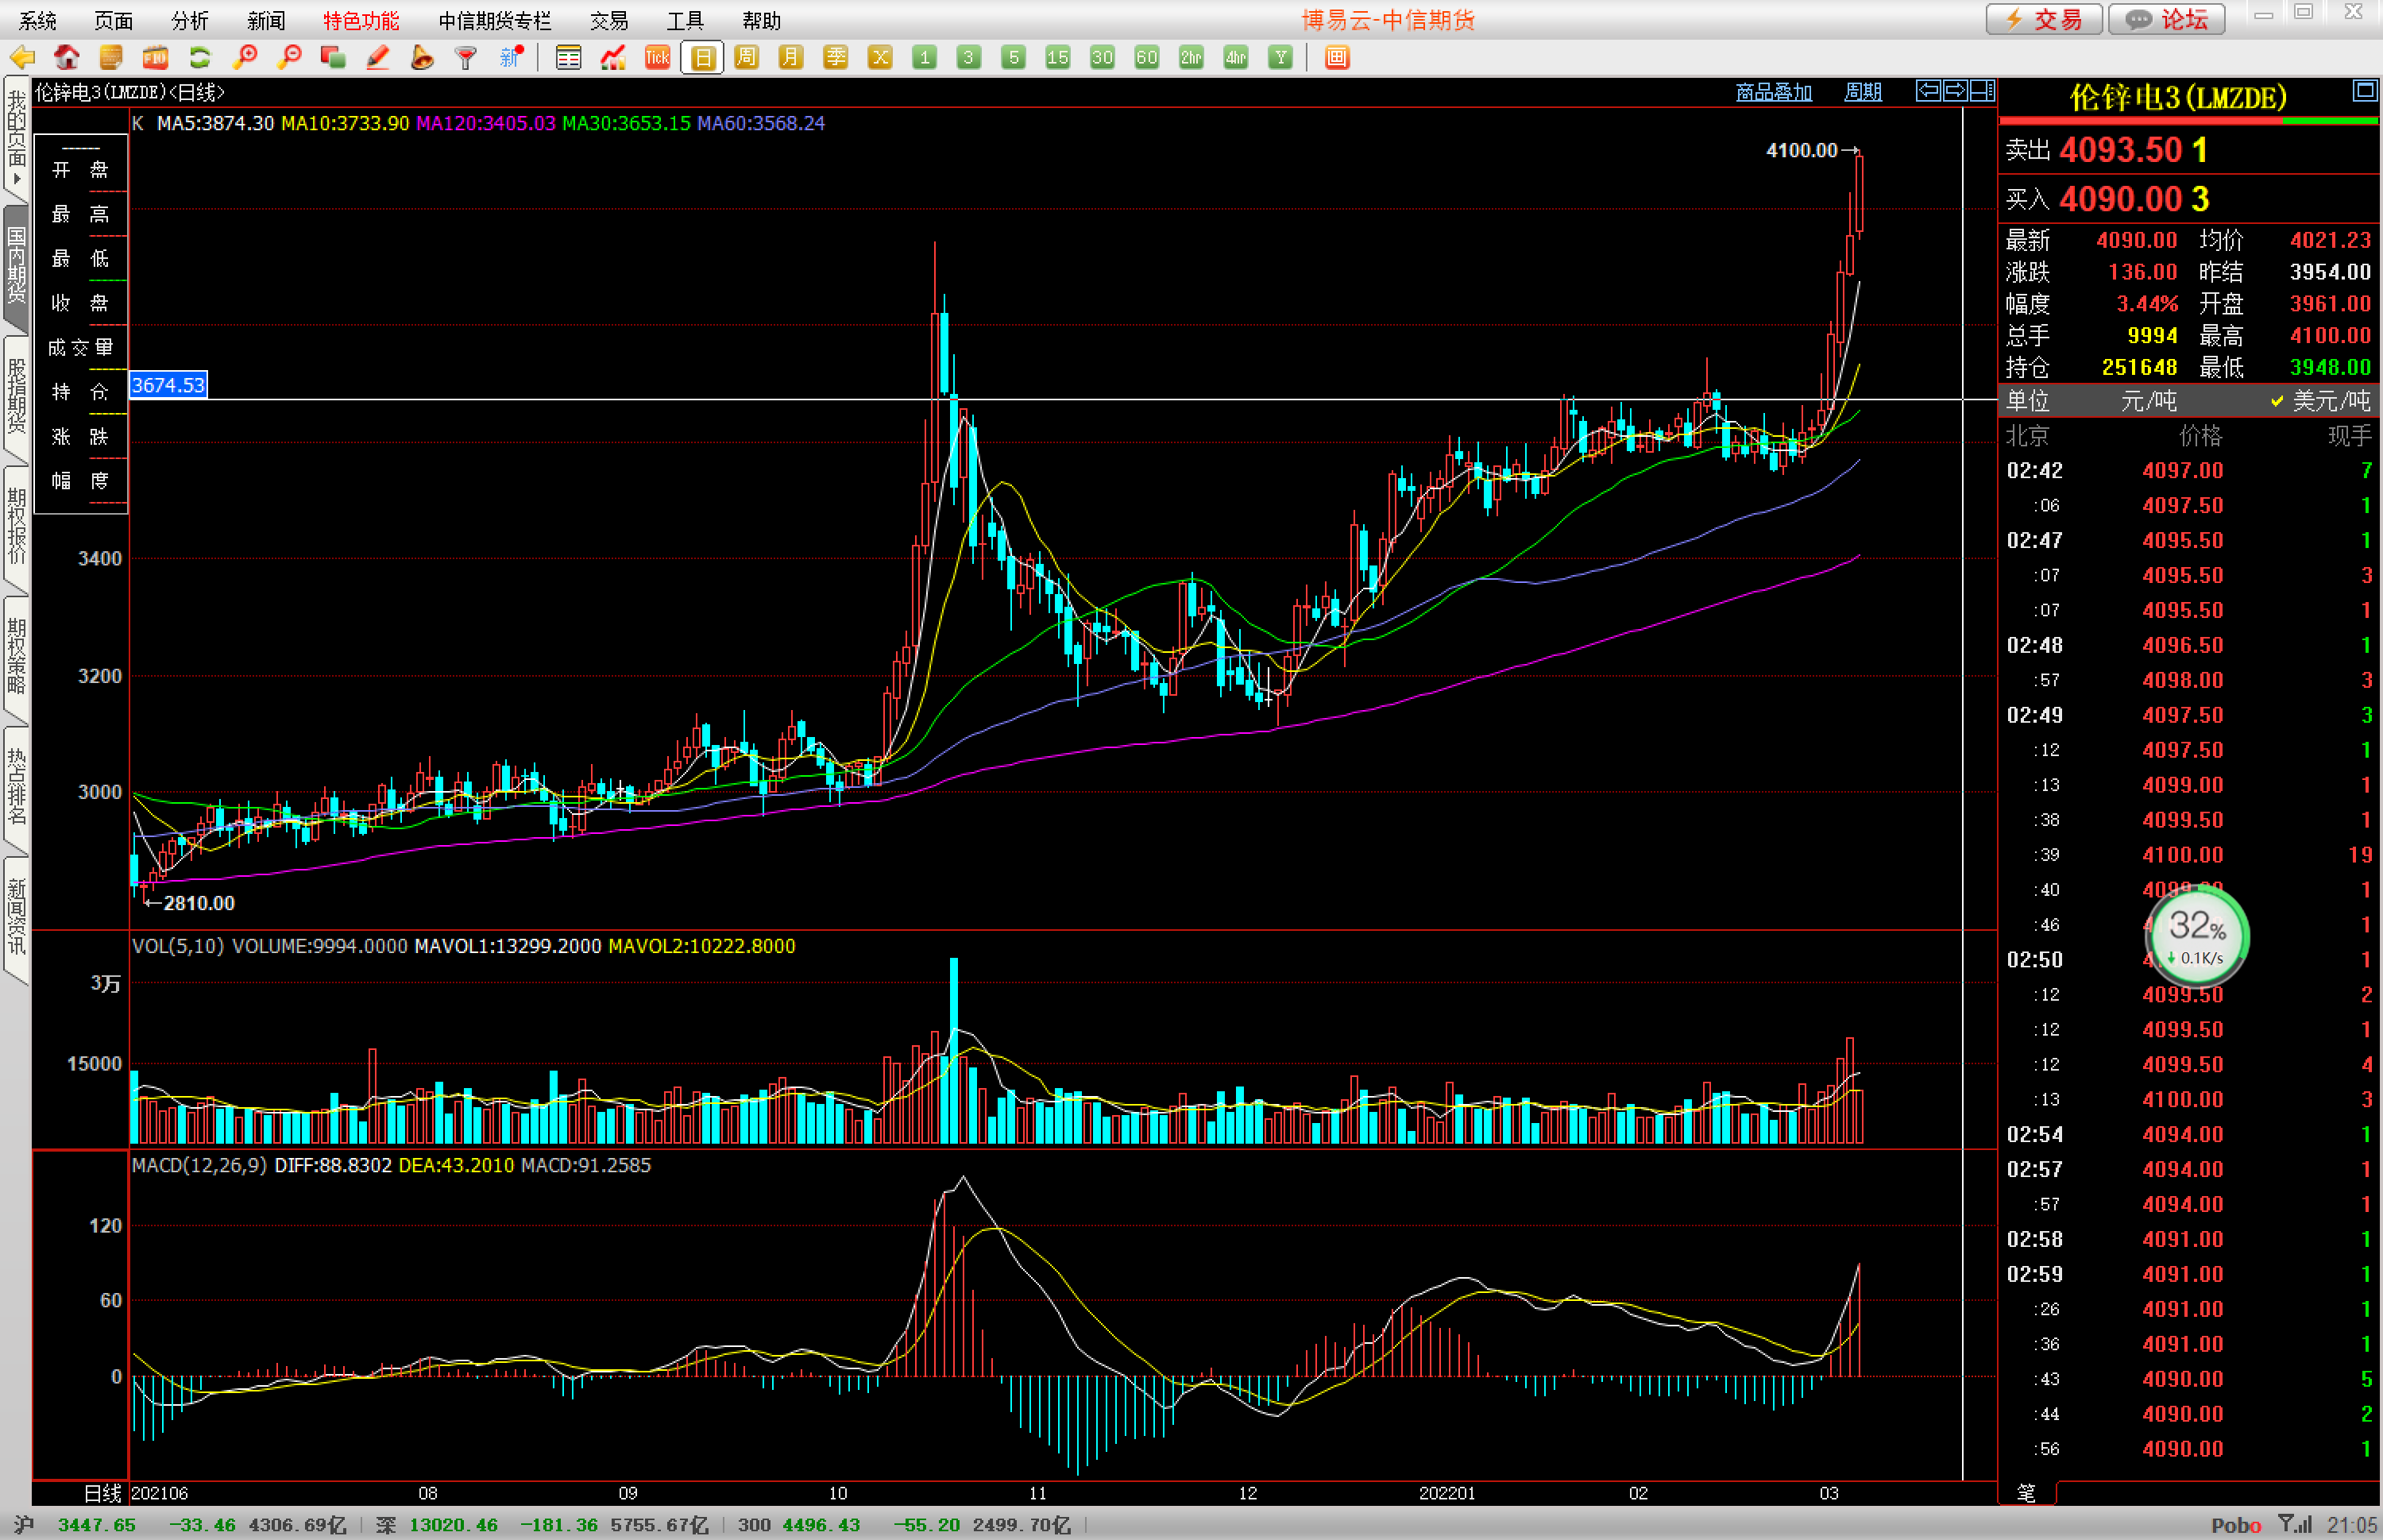Open the 特色功能 menu

[360, 20]
